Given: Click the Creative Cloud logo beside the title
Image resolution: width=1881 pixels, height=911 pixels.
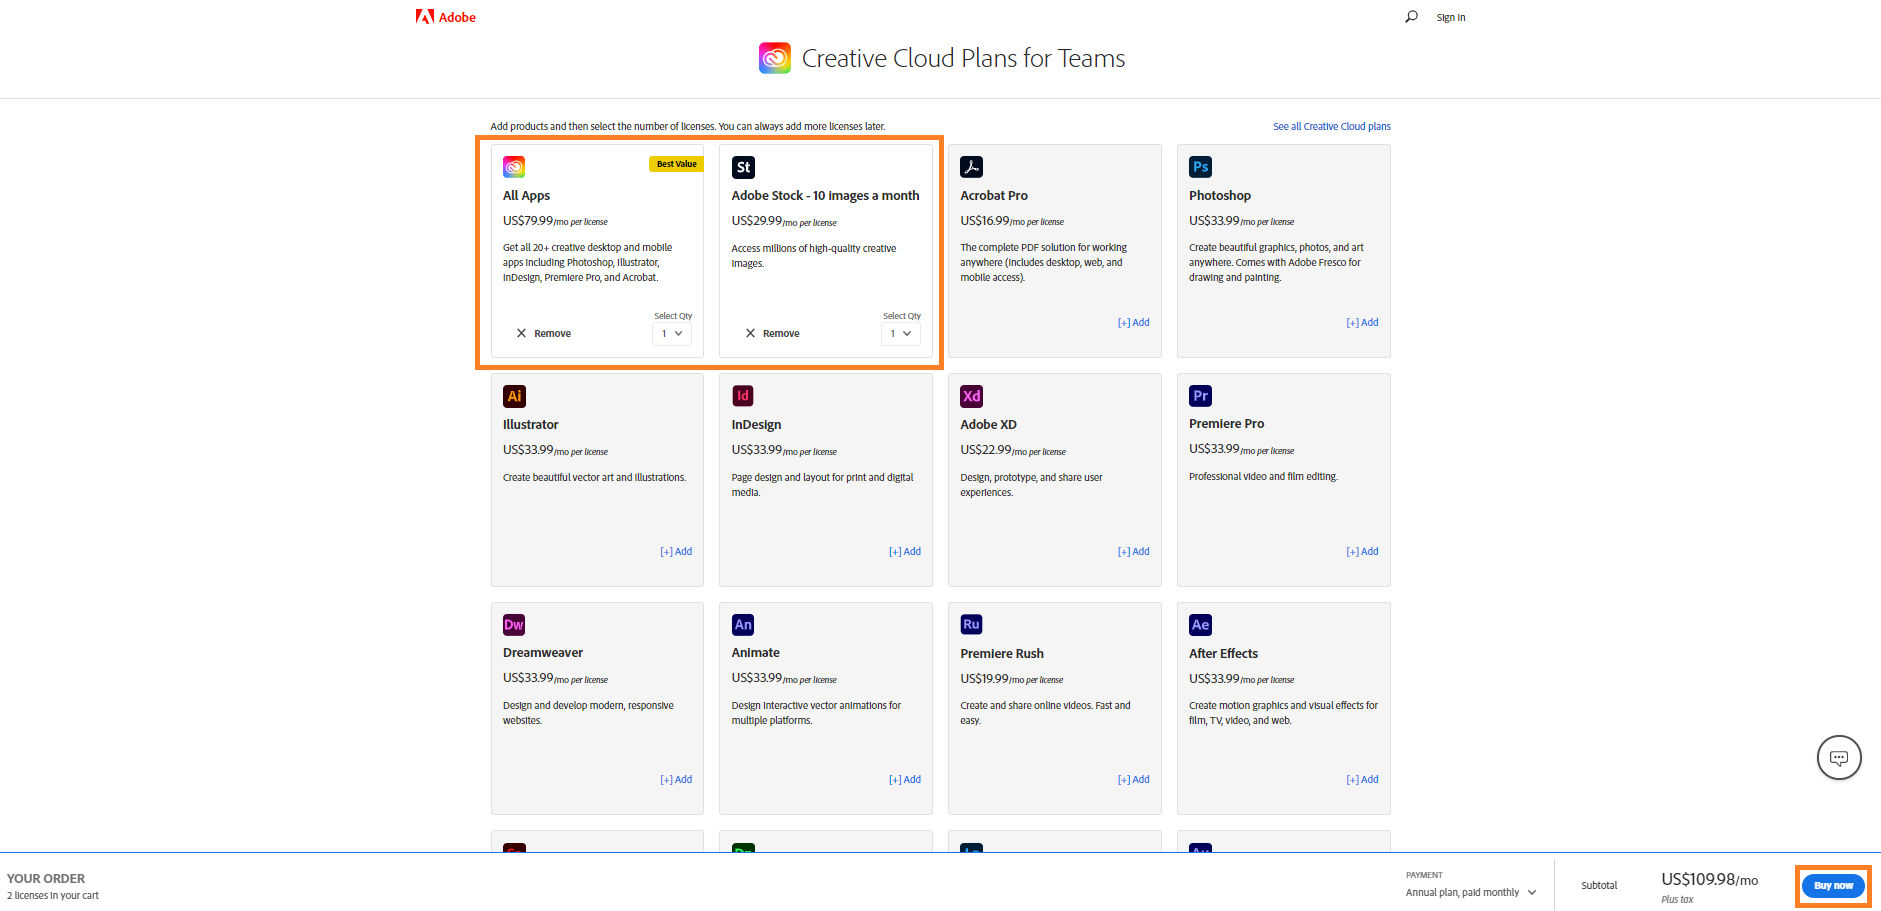Looking at the screenshot, I should point(775,58).
